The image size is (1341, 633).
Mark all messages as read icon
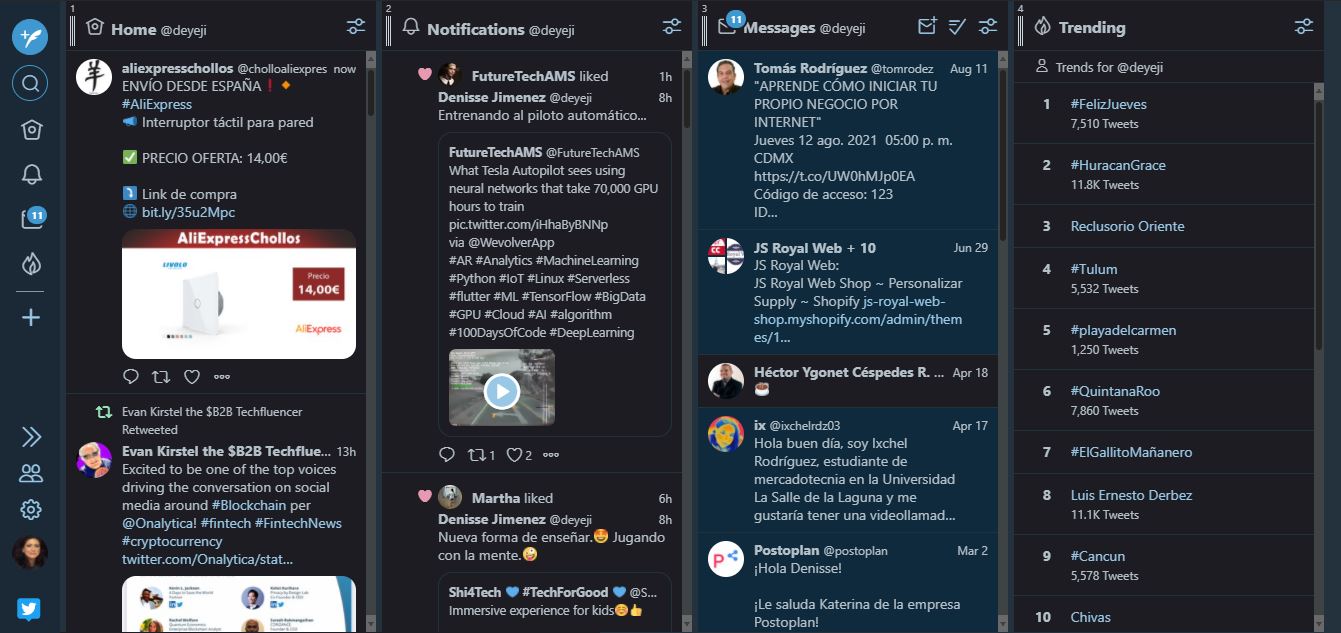(957, 27)
